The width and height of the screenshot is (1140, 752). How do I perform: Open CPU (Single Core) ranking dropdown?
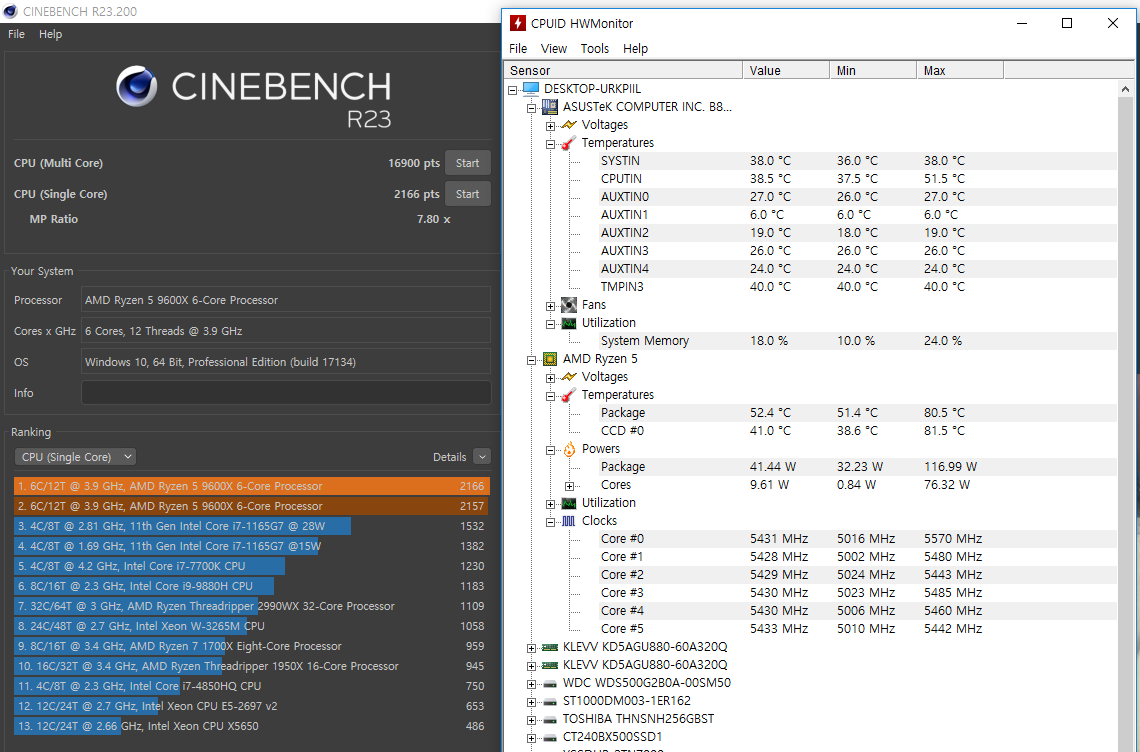pos(76,457)
